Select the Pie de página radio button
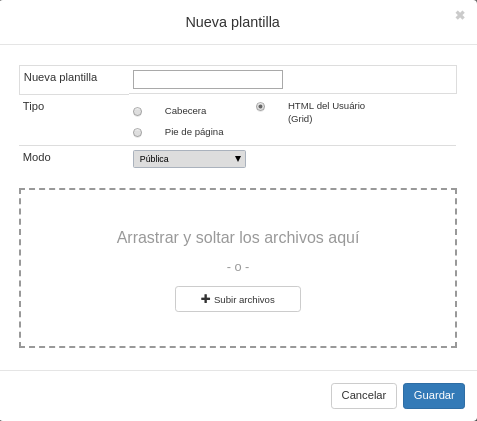 pos(137,132)
